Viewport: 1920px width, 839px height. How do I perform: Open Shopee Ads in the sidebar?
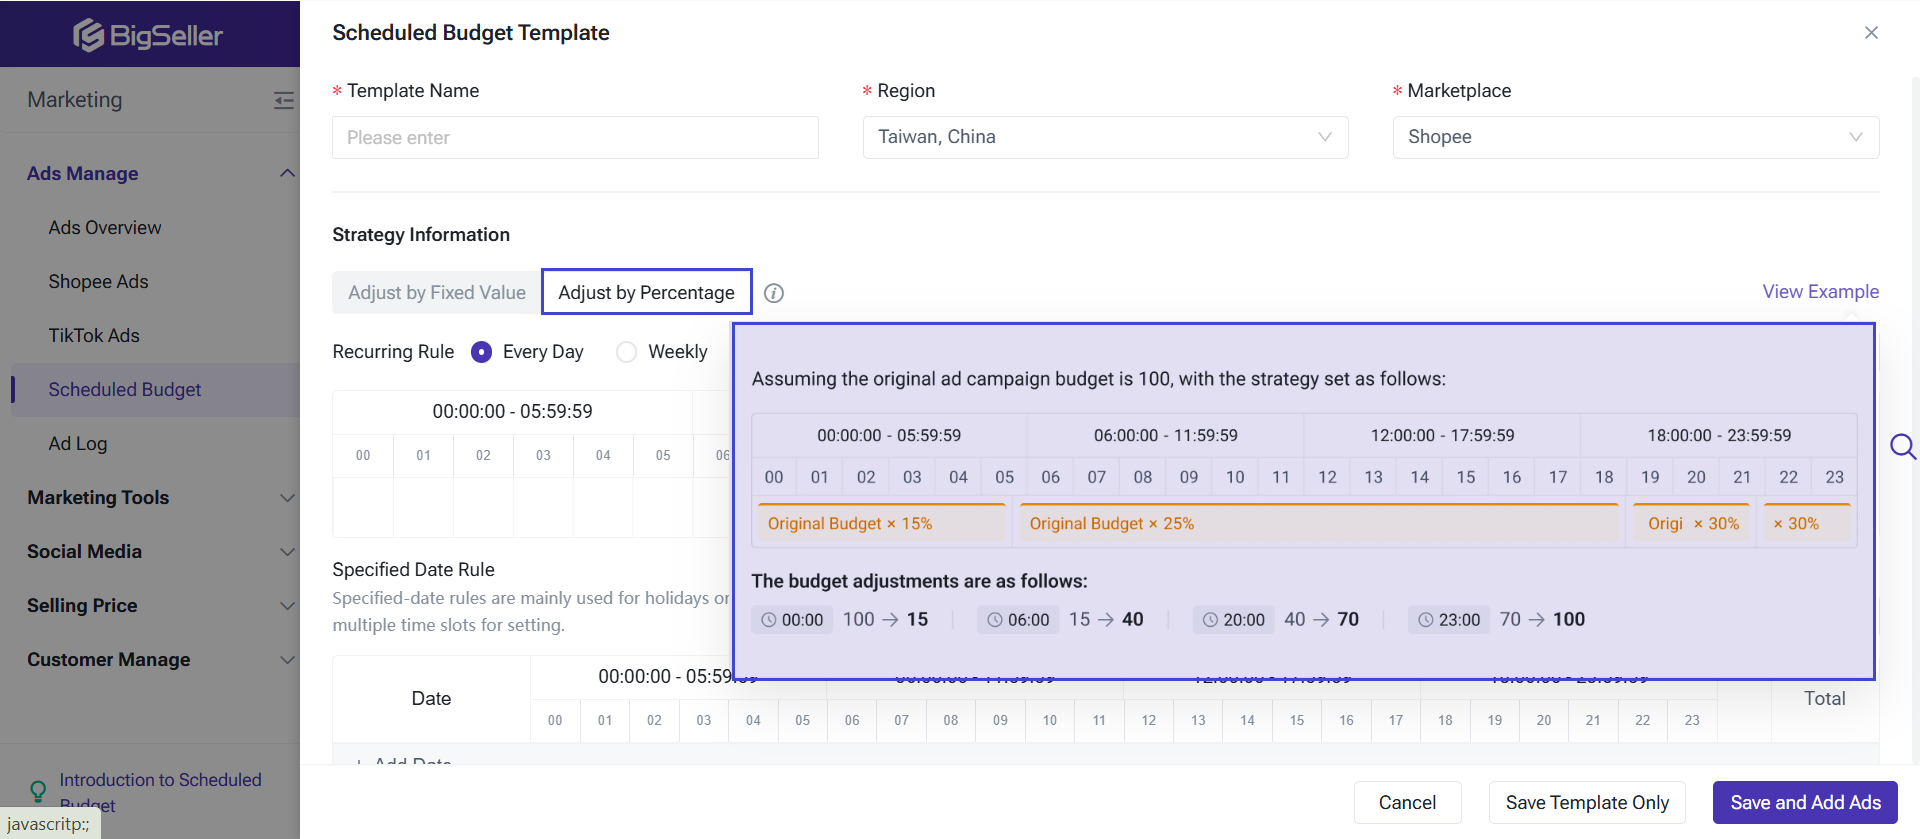point(98,281)
